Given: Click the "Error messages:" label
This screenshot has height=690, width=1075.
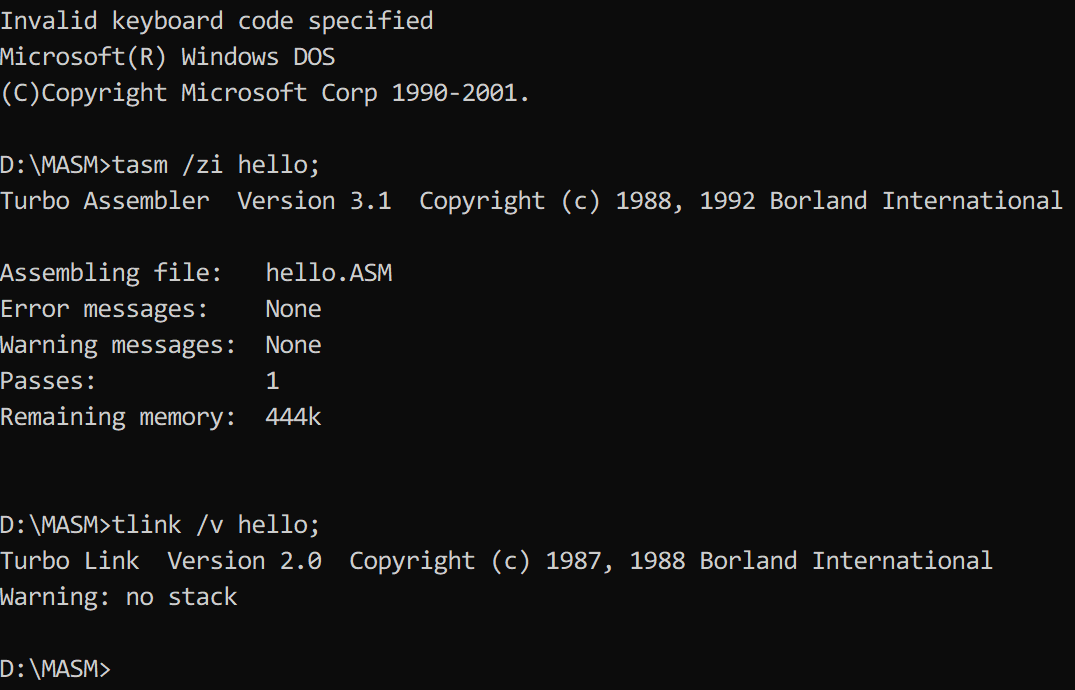Looking at the screenshot, I should click(x=104, y=309).
